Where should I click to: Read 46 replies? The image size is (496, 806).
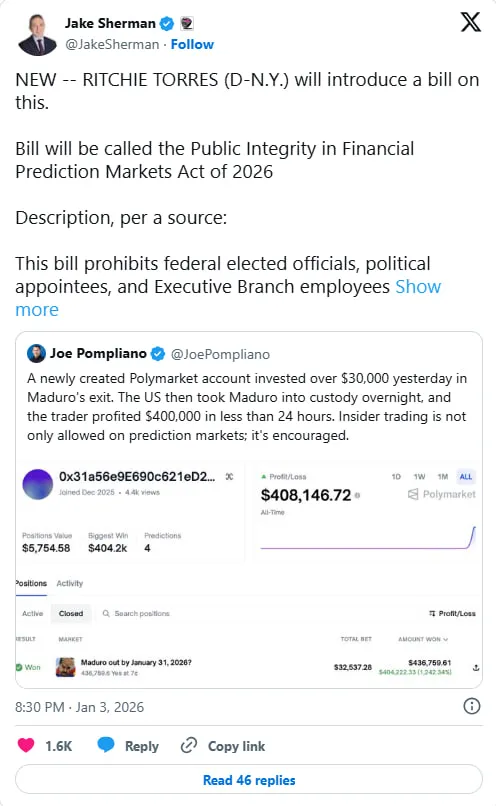click(249, 780)
